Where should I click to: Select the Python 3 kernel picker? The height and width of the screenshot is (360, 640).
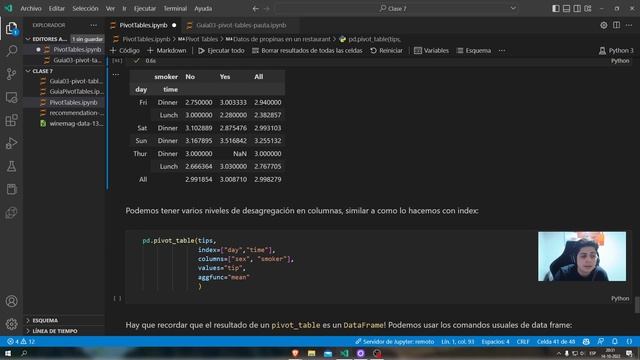(x=616, y=51)
